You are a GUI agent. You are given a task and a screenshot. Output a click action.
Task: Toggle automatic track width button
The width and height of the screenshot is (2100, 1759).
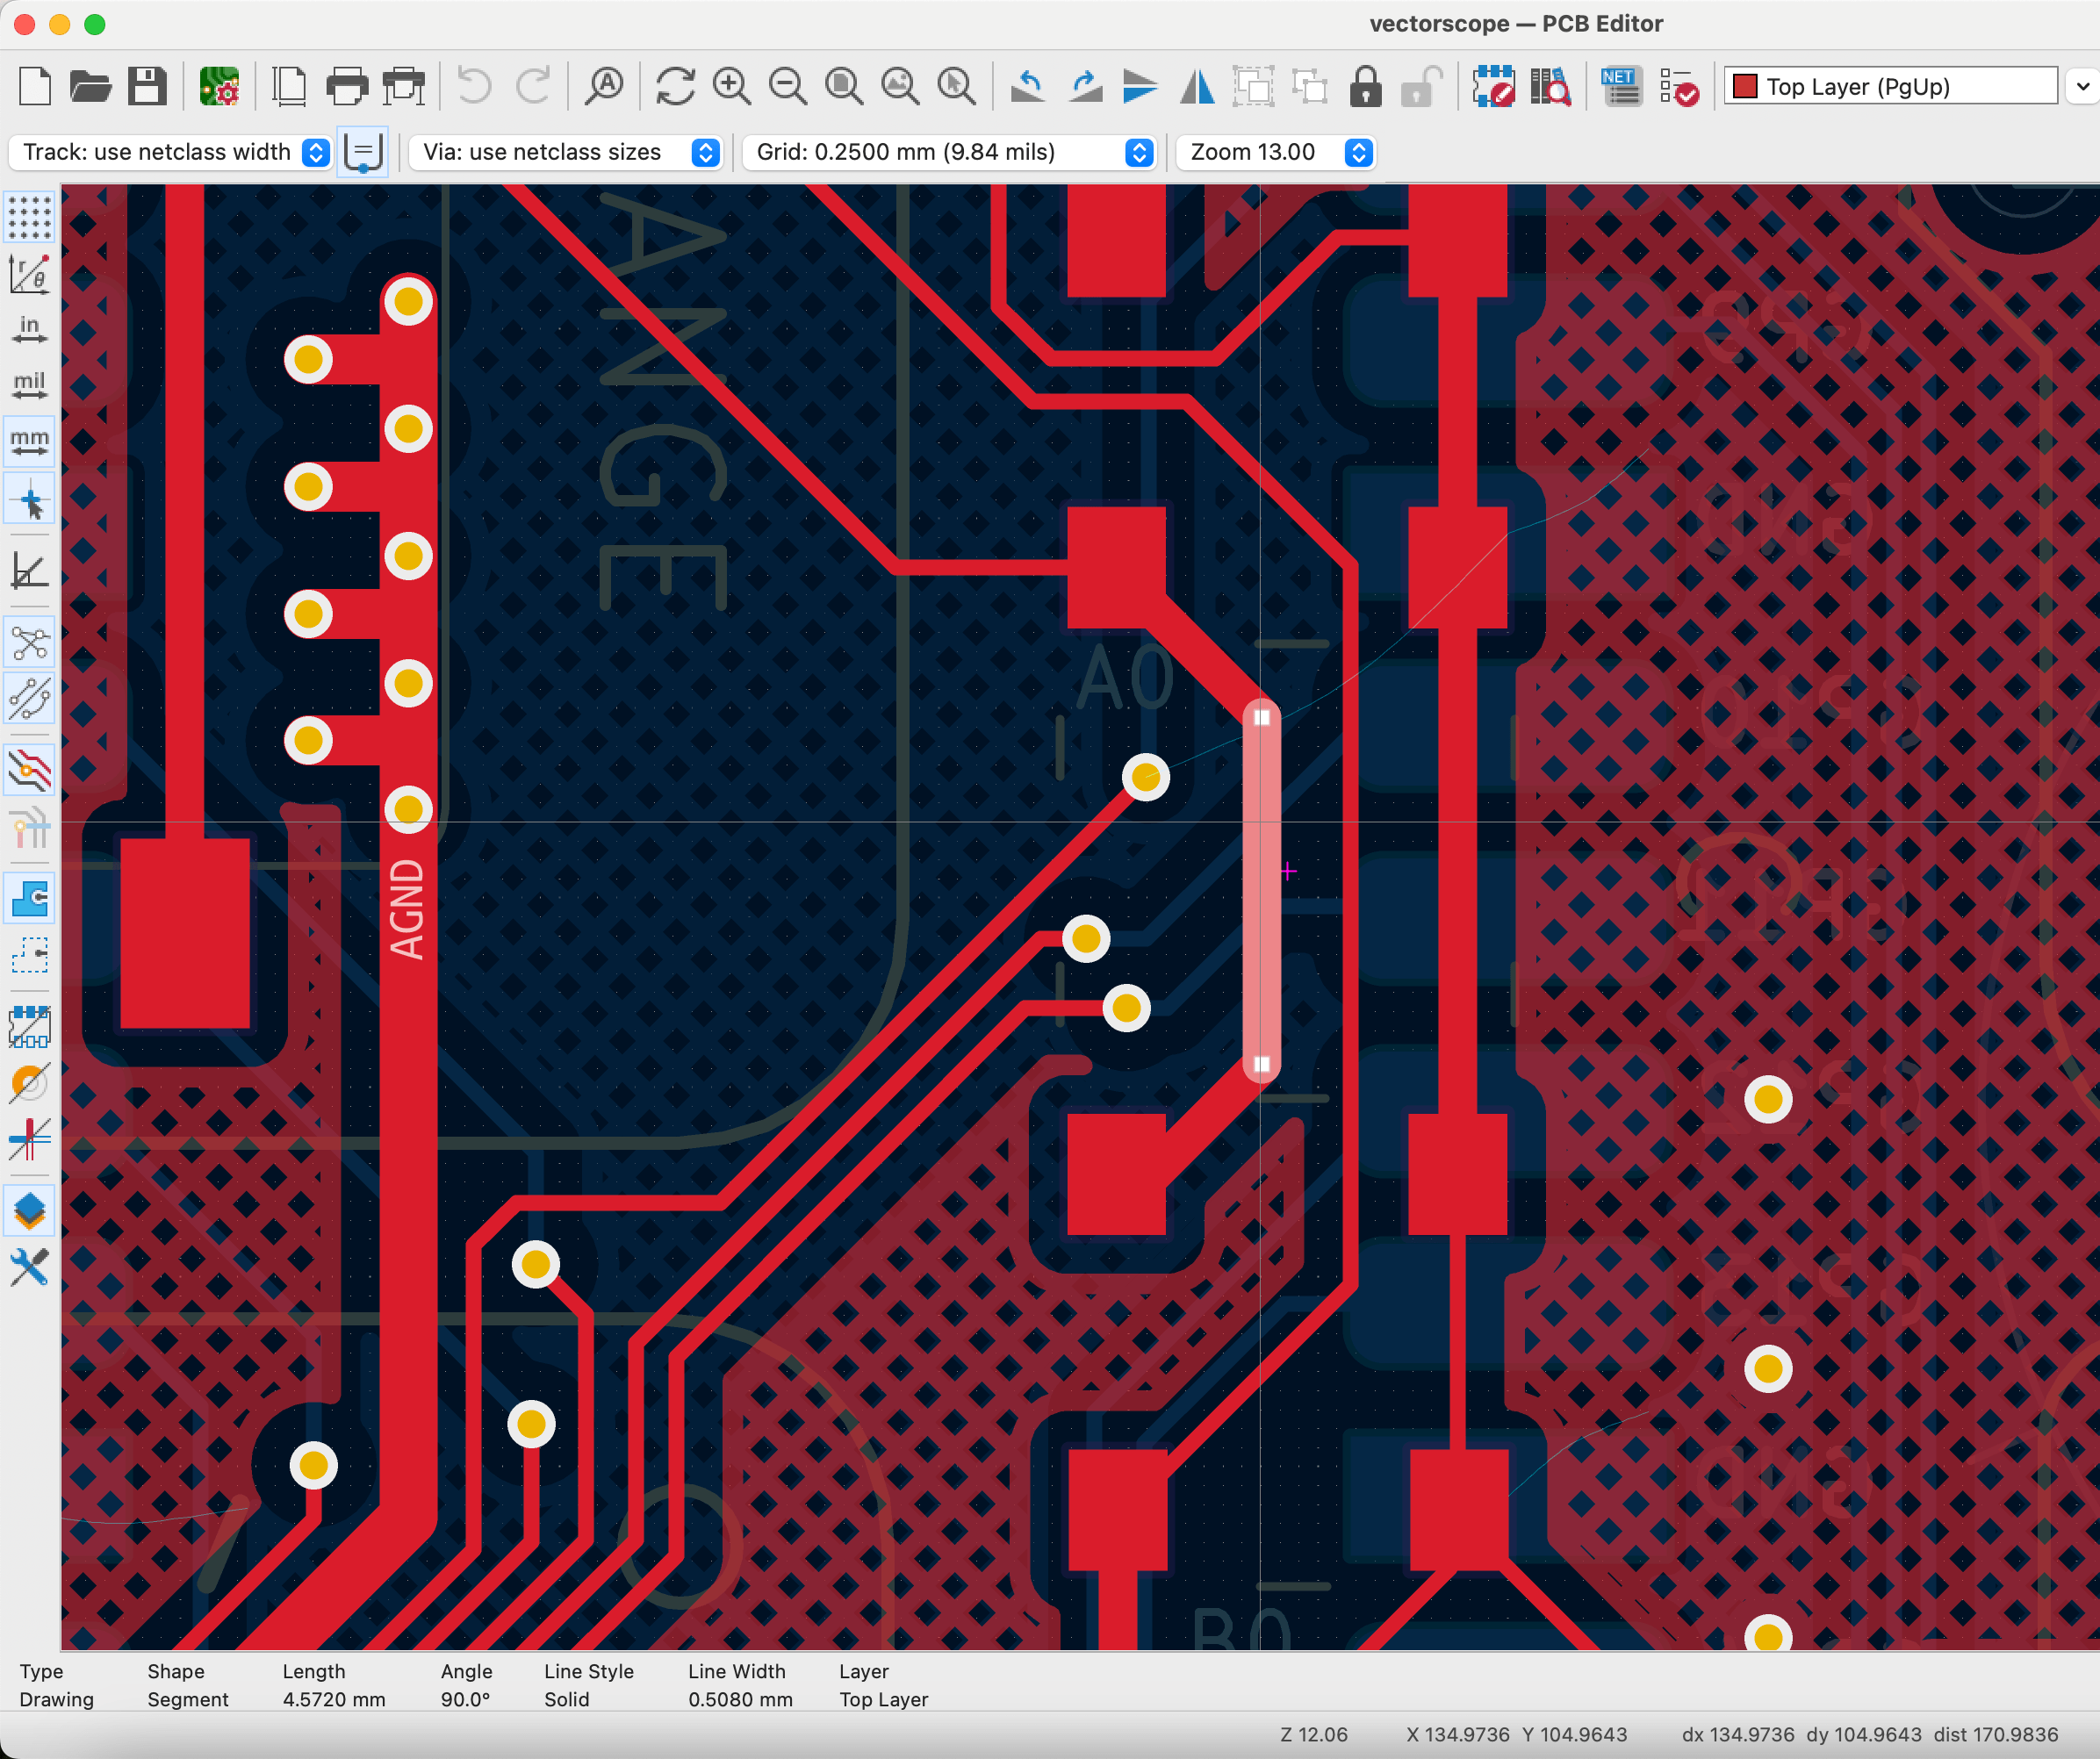tap(362, 152)
